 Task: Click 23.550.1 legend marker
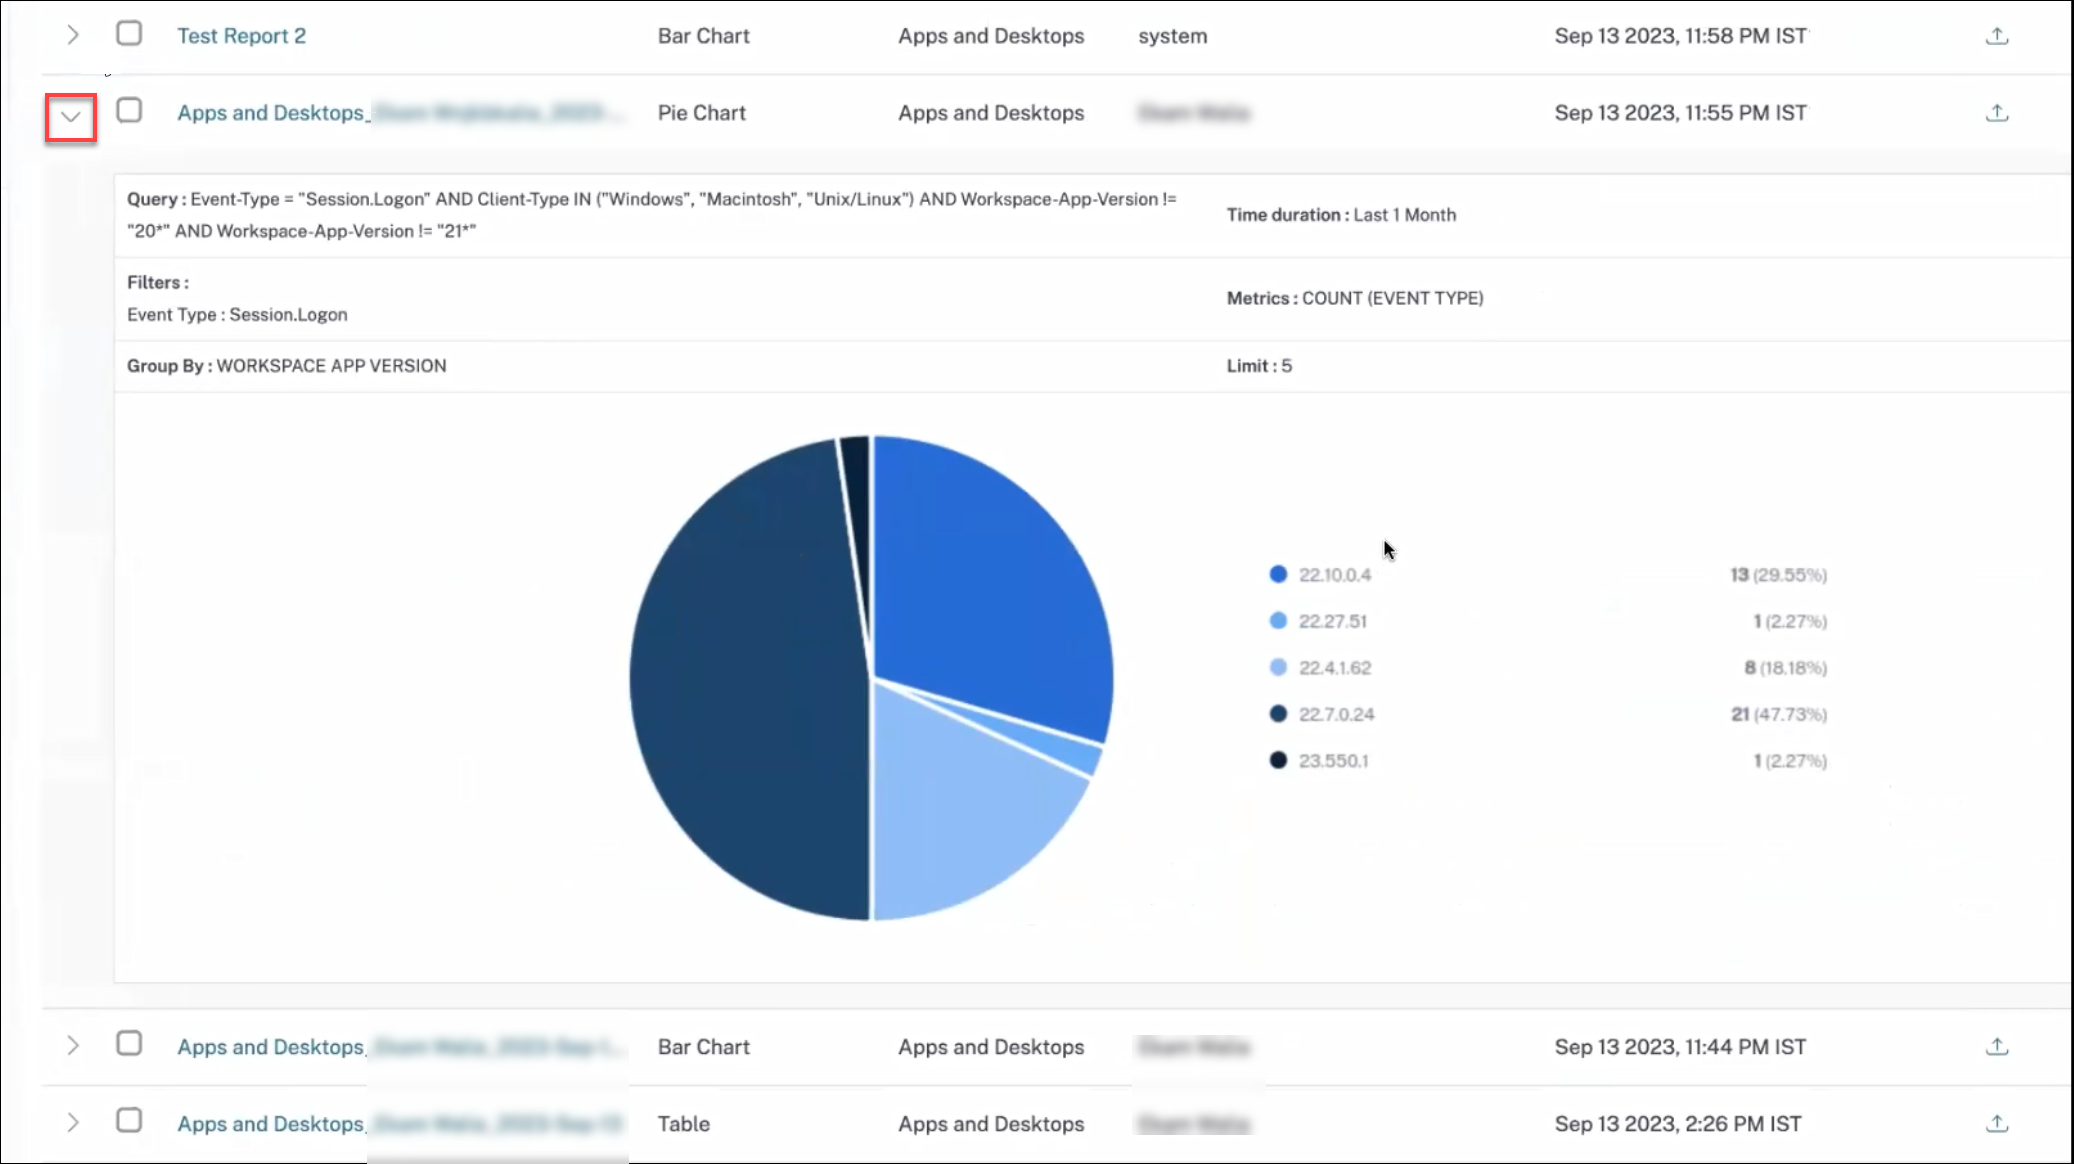[1278, 760]
